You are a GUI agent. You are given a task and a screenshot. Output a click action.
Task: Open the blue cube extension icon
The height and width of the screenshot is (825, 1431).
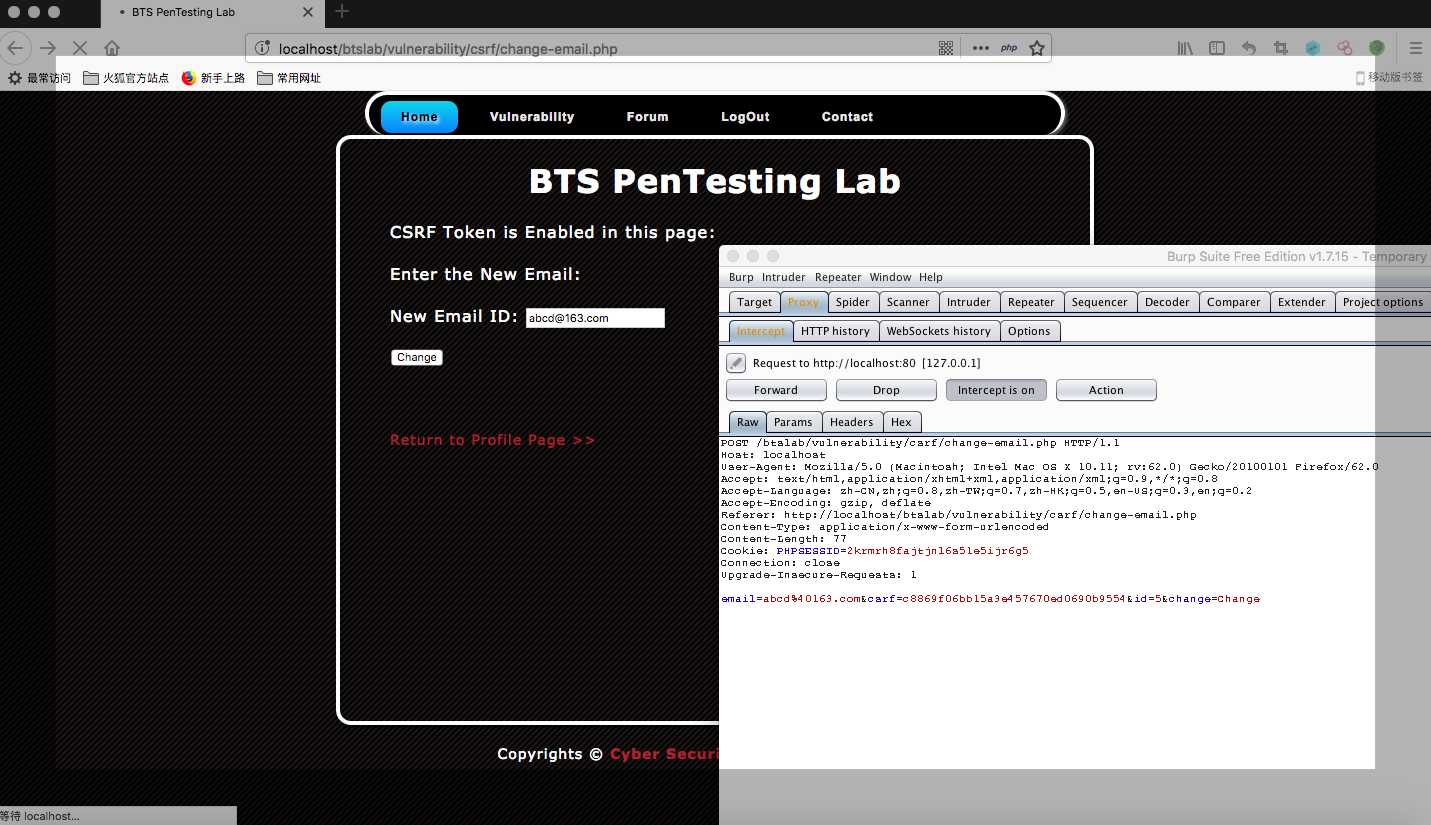tap(1313, 48)
